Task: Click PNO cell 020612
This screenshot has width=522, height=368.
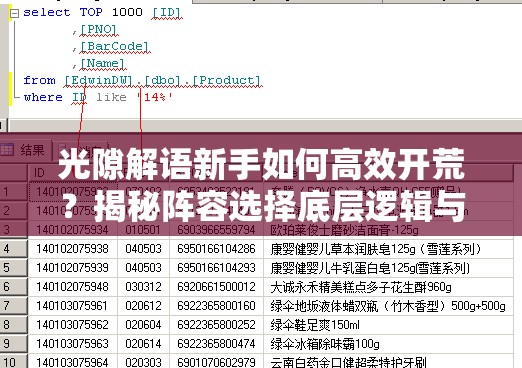Action: coord(143,306)
